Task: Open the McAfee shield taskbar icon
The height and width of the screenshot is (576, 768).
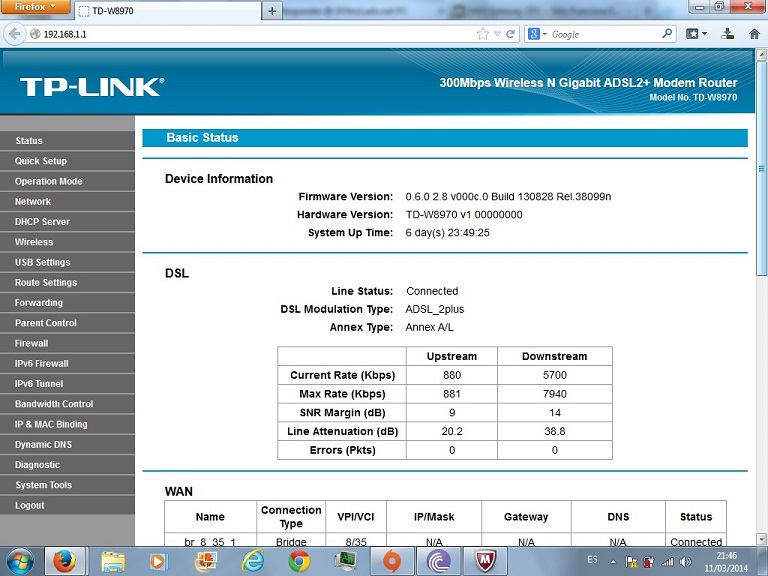Action: 485,561
